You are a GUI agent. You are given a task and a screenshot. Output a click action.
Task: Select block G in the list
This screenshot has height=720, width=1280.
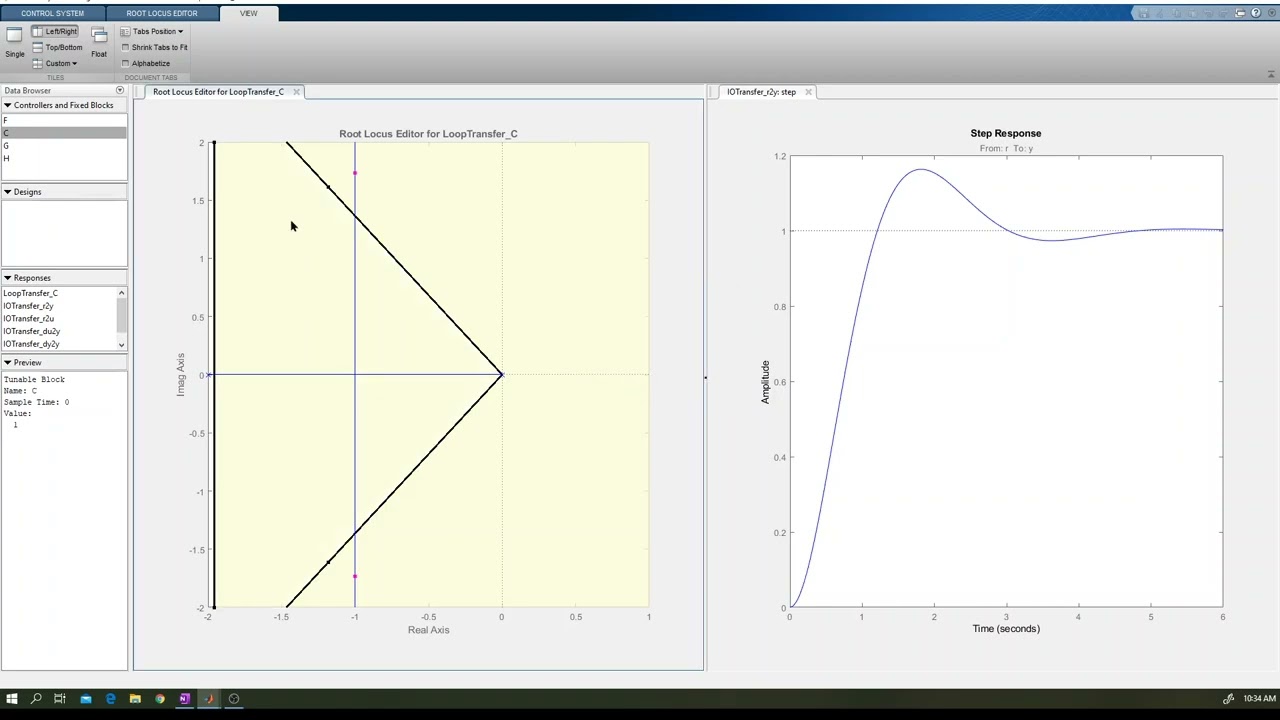pos(64,146)
